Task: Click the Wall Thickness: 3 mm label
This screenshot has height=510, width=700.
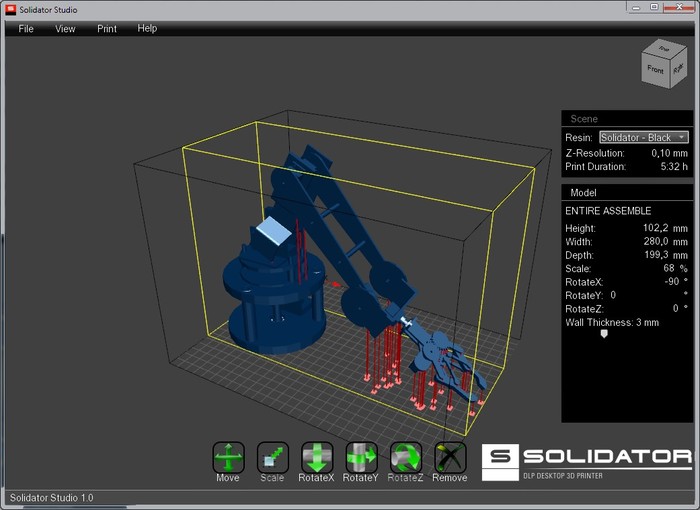Action: tap(612, 322)
